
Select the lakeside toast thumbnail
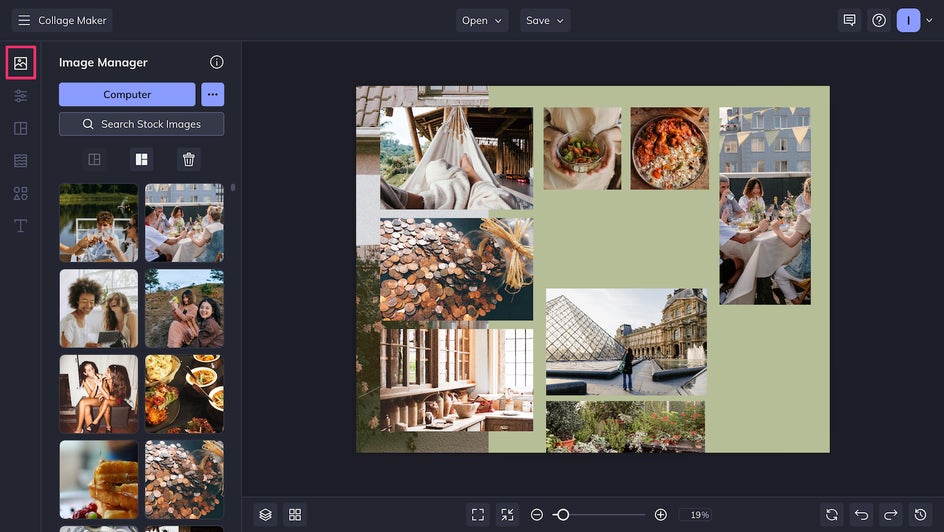[x=99, y=223]
